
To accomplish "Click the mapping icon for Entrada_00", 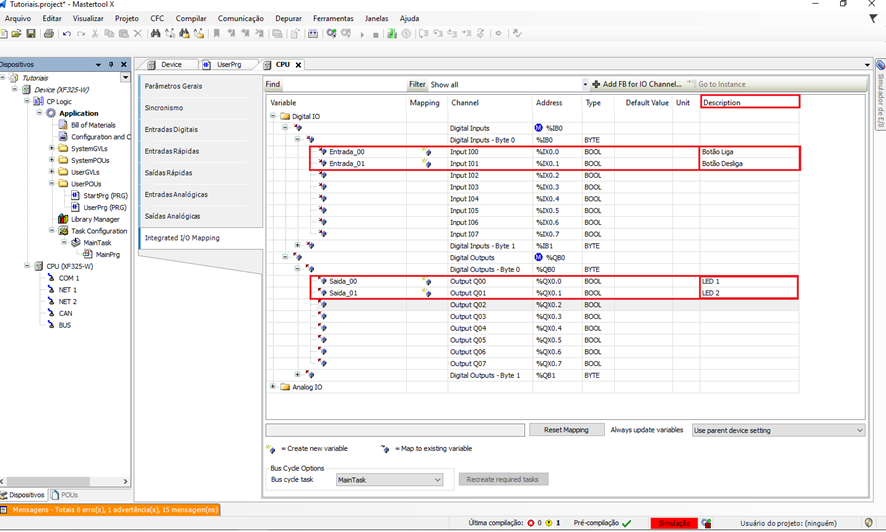I will point(427,151).
